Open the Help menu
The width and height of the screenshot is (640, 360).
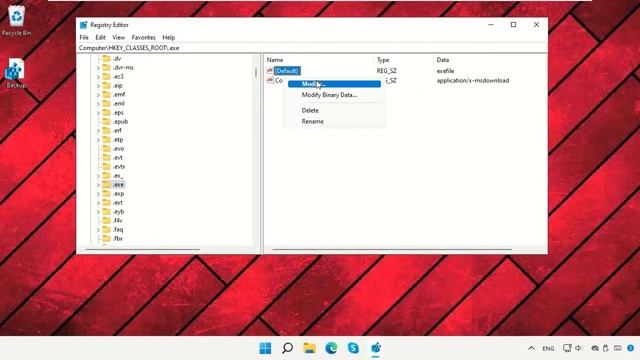point(169,38)
